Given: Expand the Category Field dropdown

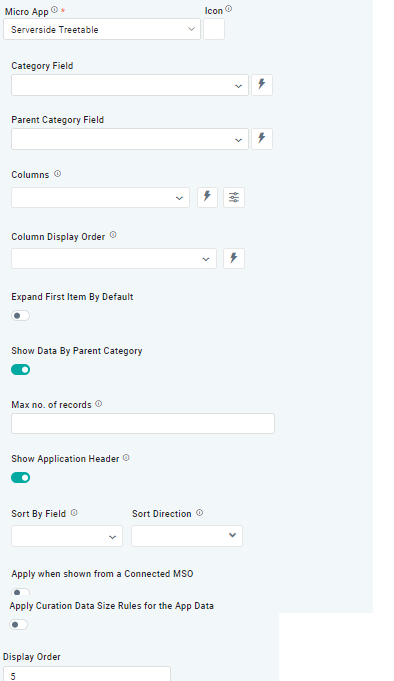Looking at the screenshot, I should 130,85.
